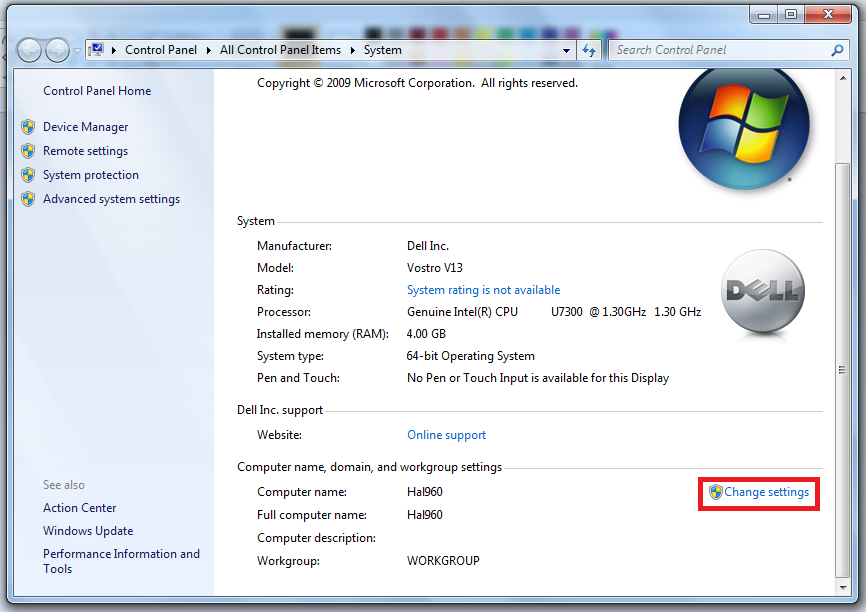
Task: Open Control Panel Home
Action: point(97,91)
